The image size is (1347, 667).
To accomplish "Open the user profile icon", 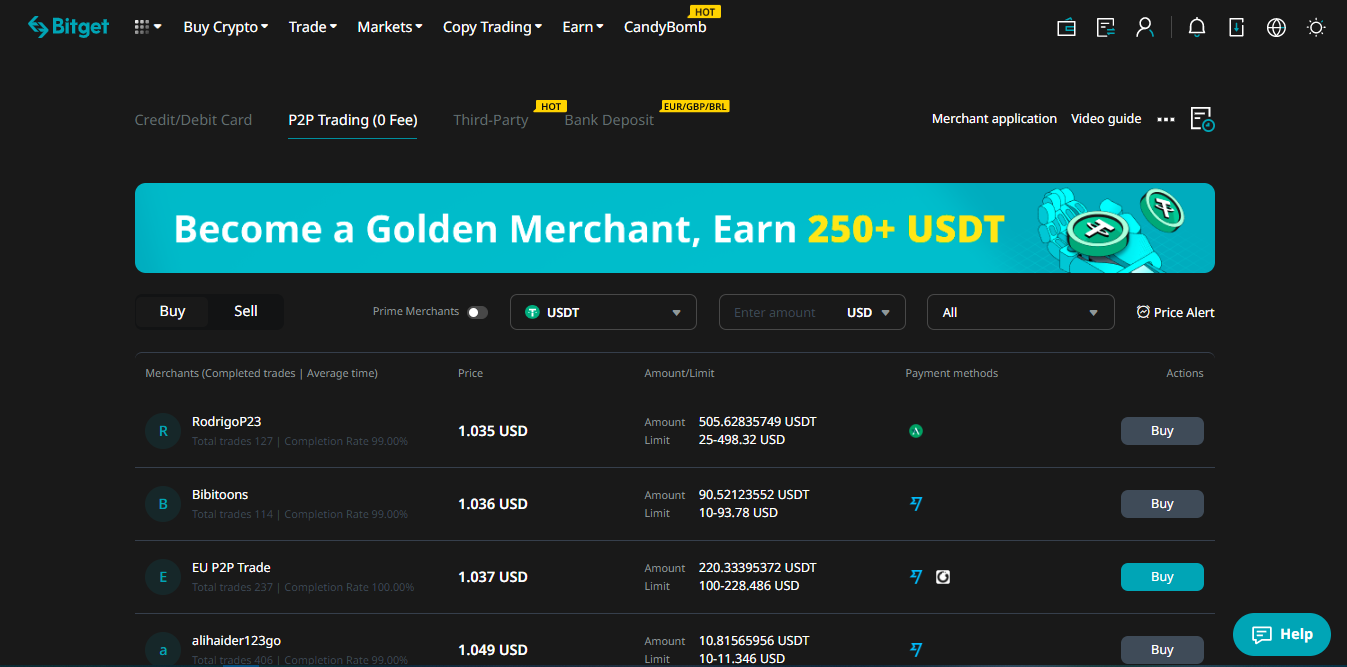I will (x=1145, y=27).
